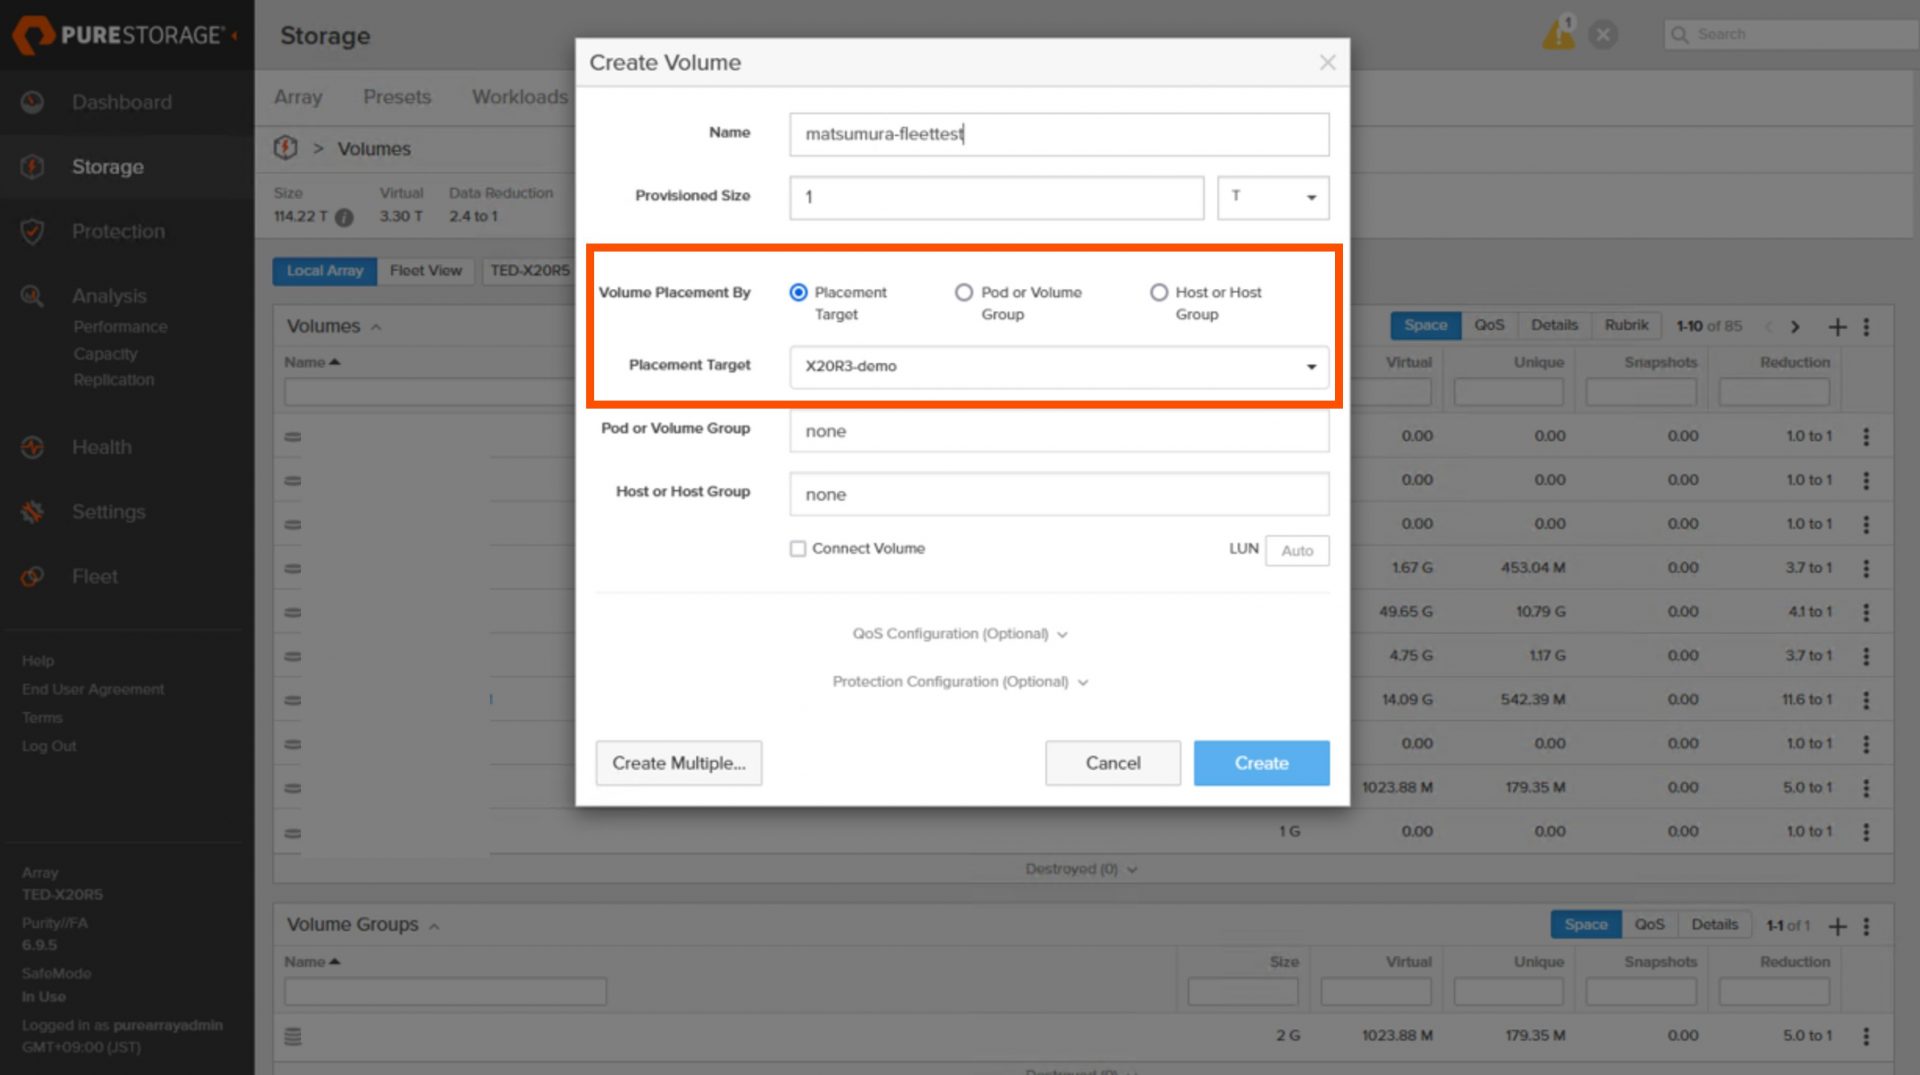Open the Dashboard sidebar icon

point(32,102)
